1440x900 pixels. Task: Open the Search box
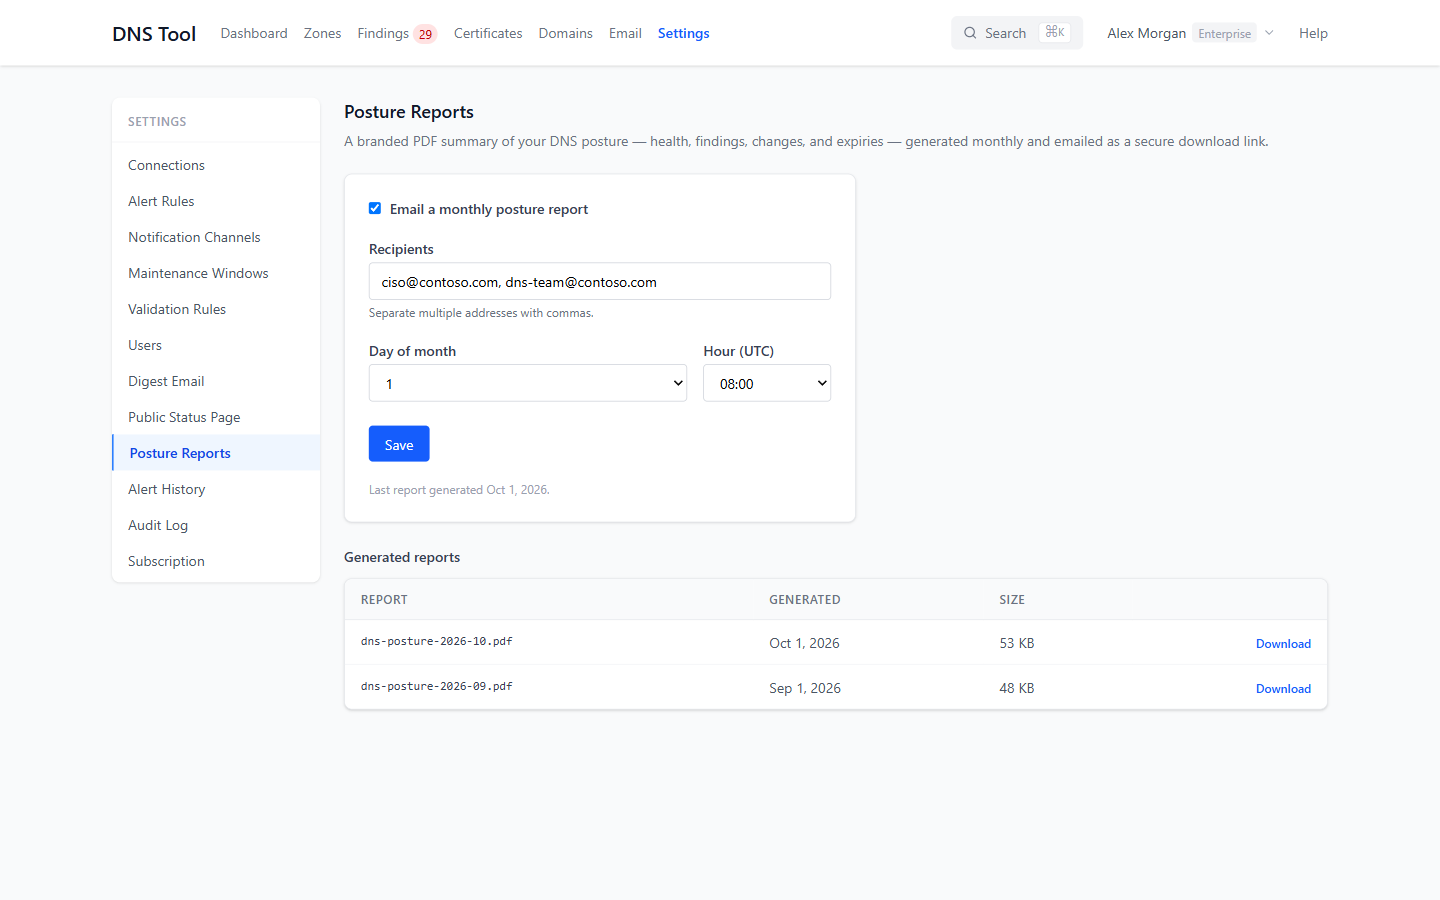pyautogui.click(x=1017, y=33)
